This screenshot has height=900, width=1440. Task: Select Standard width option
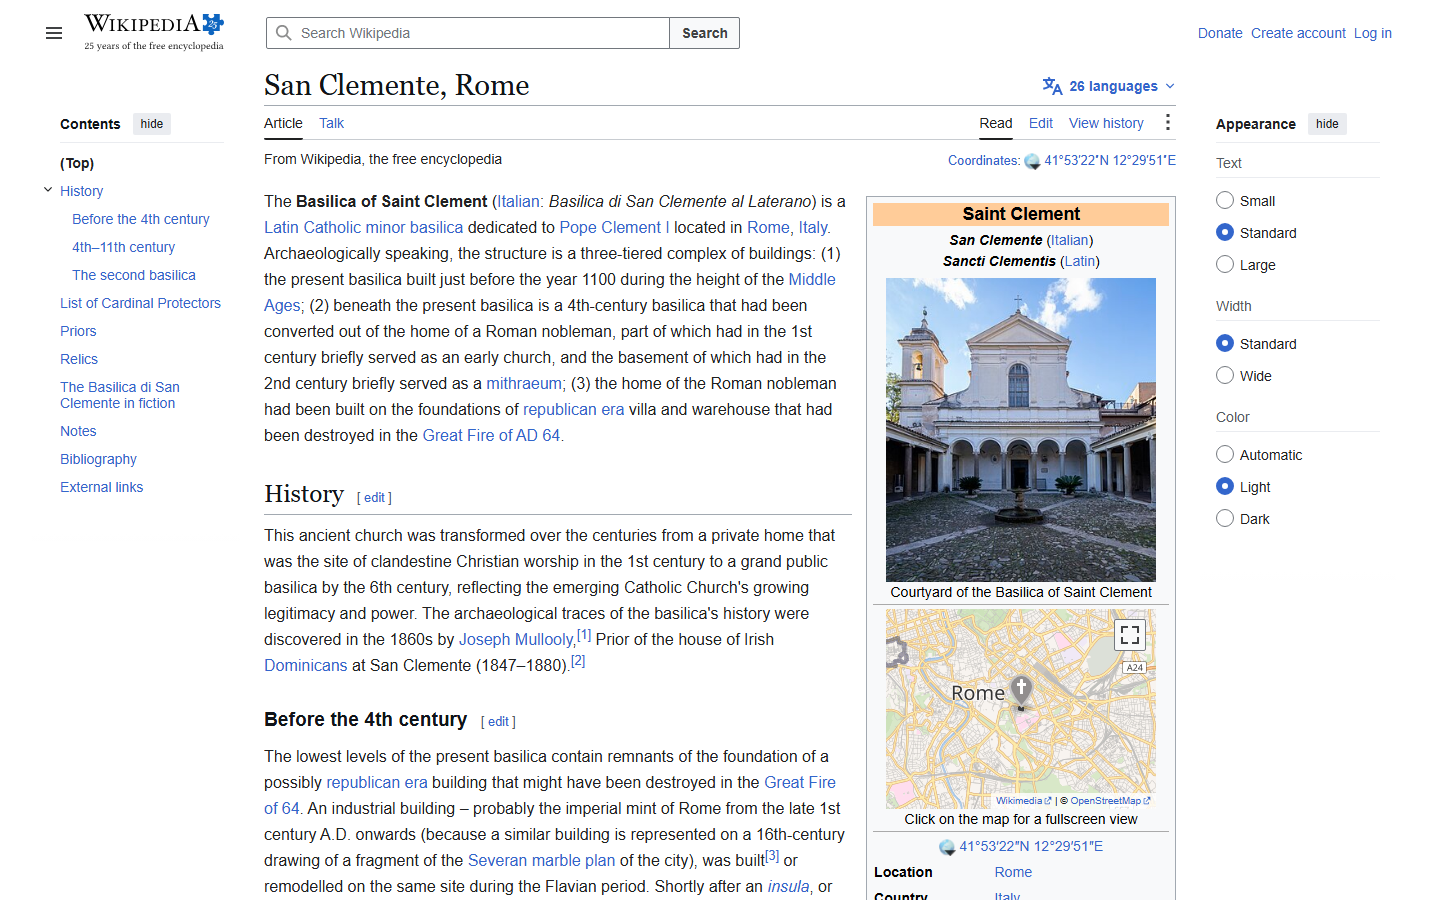click(1225, 343)
